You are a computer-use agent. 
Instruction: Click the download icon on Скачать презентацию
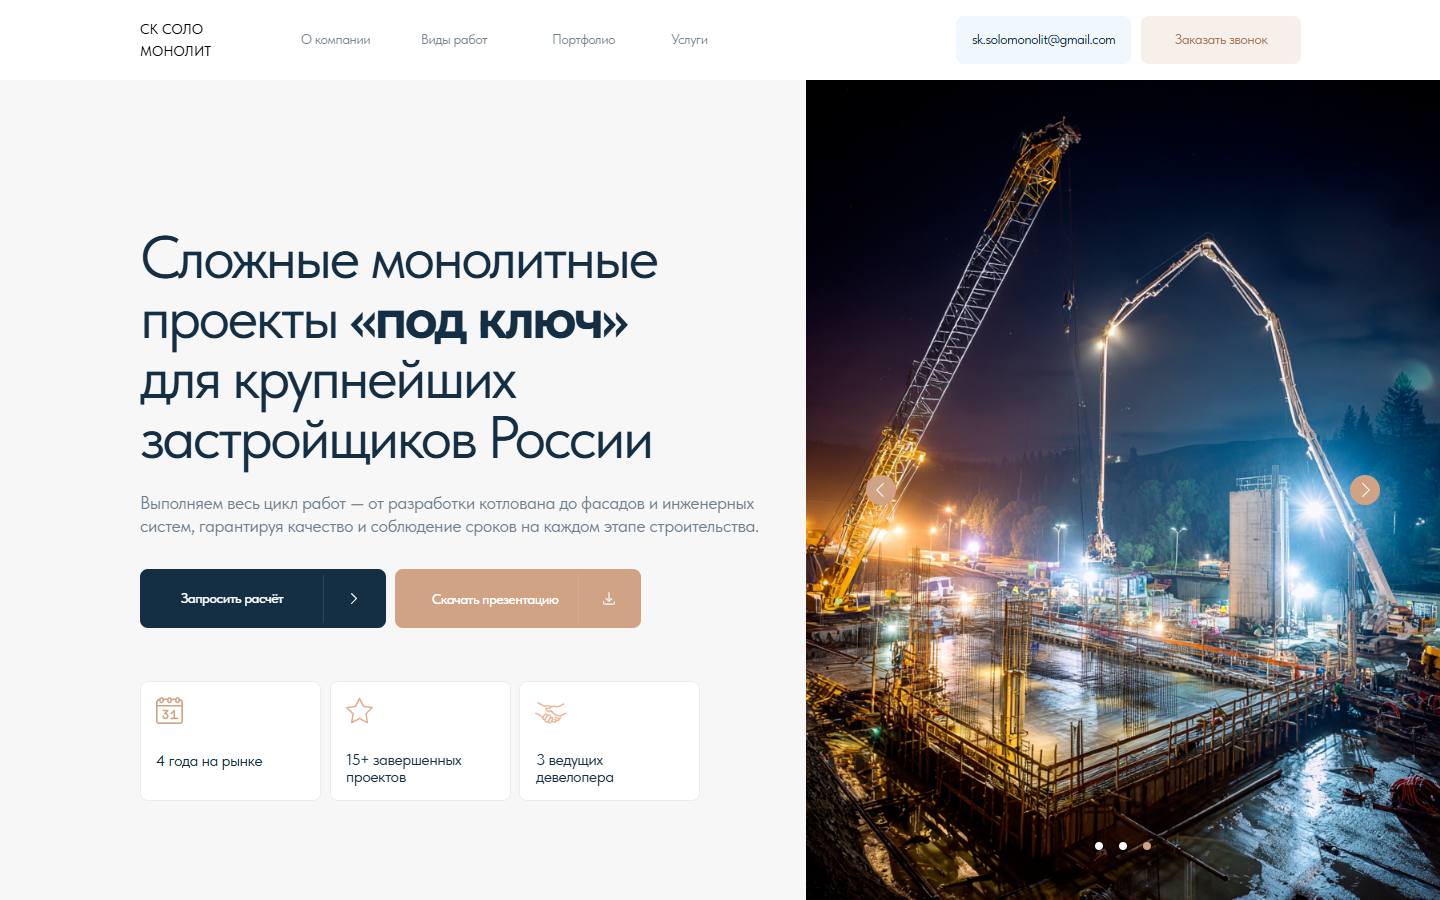609,598
